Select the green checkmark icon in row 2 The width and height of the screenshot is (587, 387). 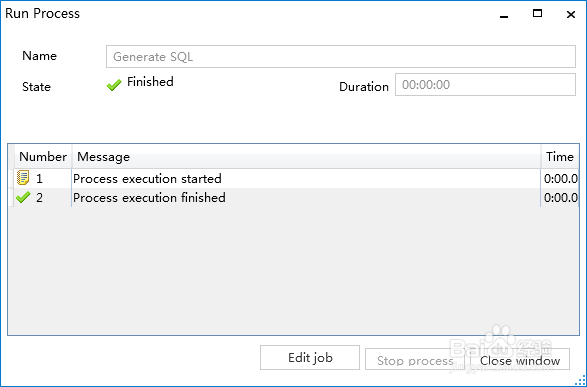click(x=23, y=197)
